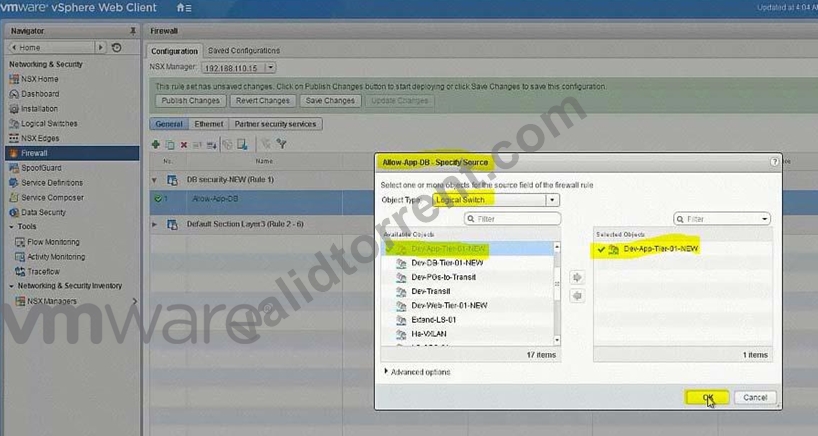Image resolution: width=818 pixels, height=436 pixels.
Task: Select Firewall in navigator
Action: [x=73, y=153]
